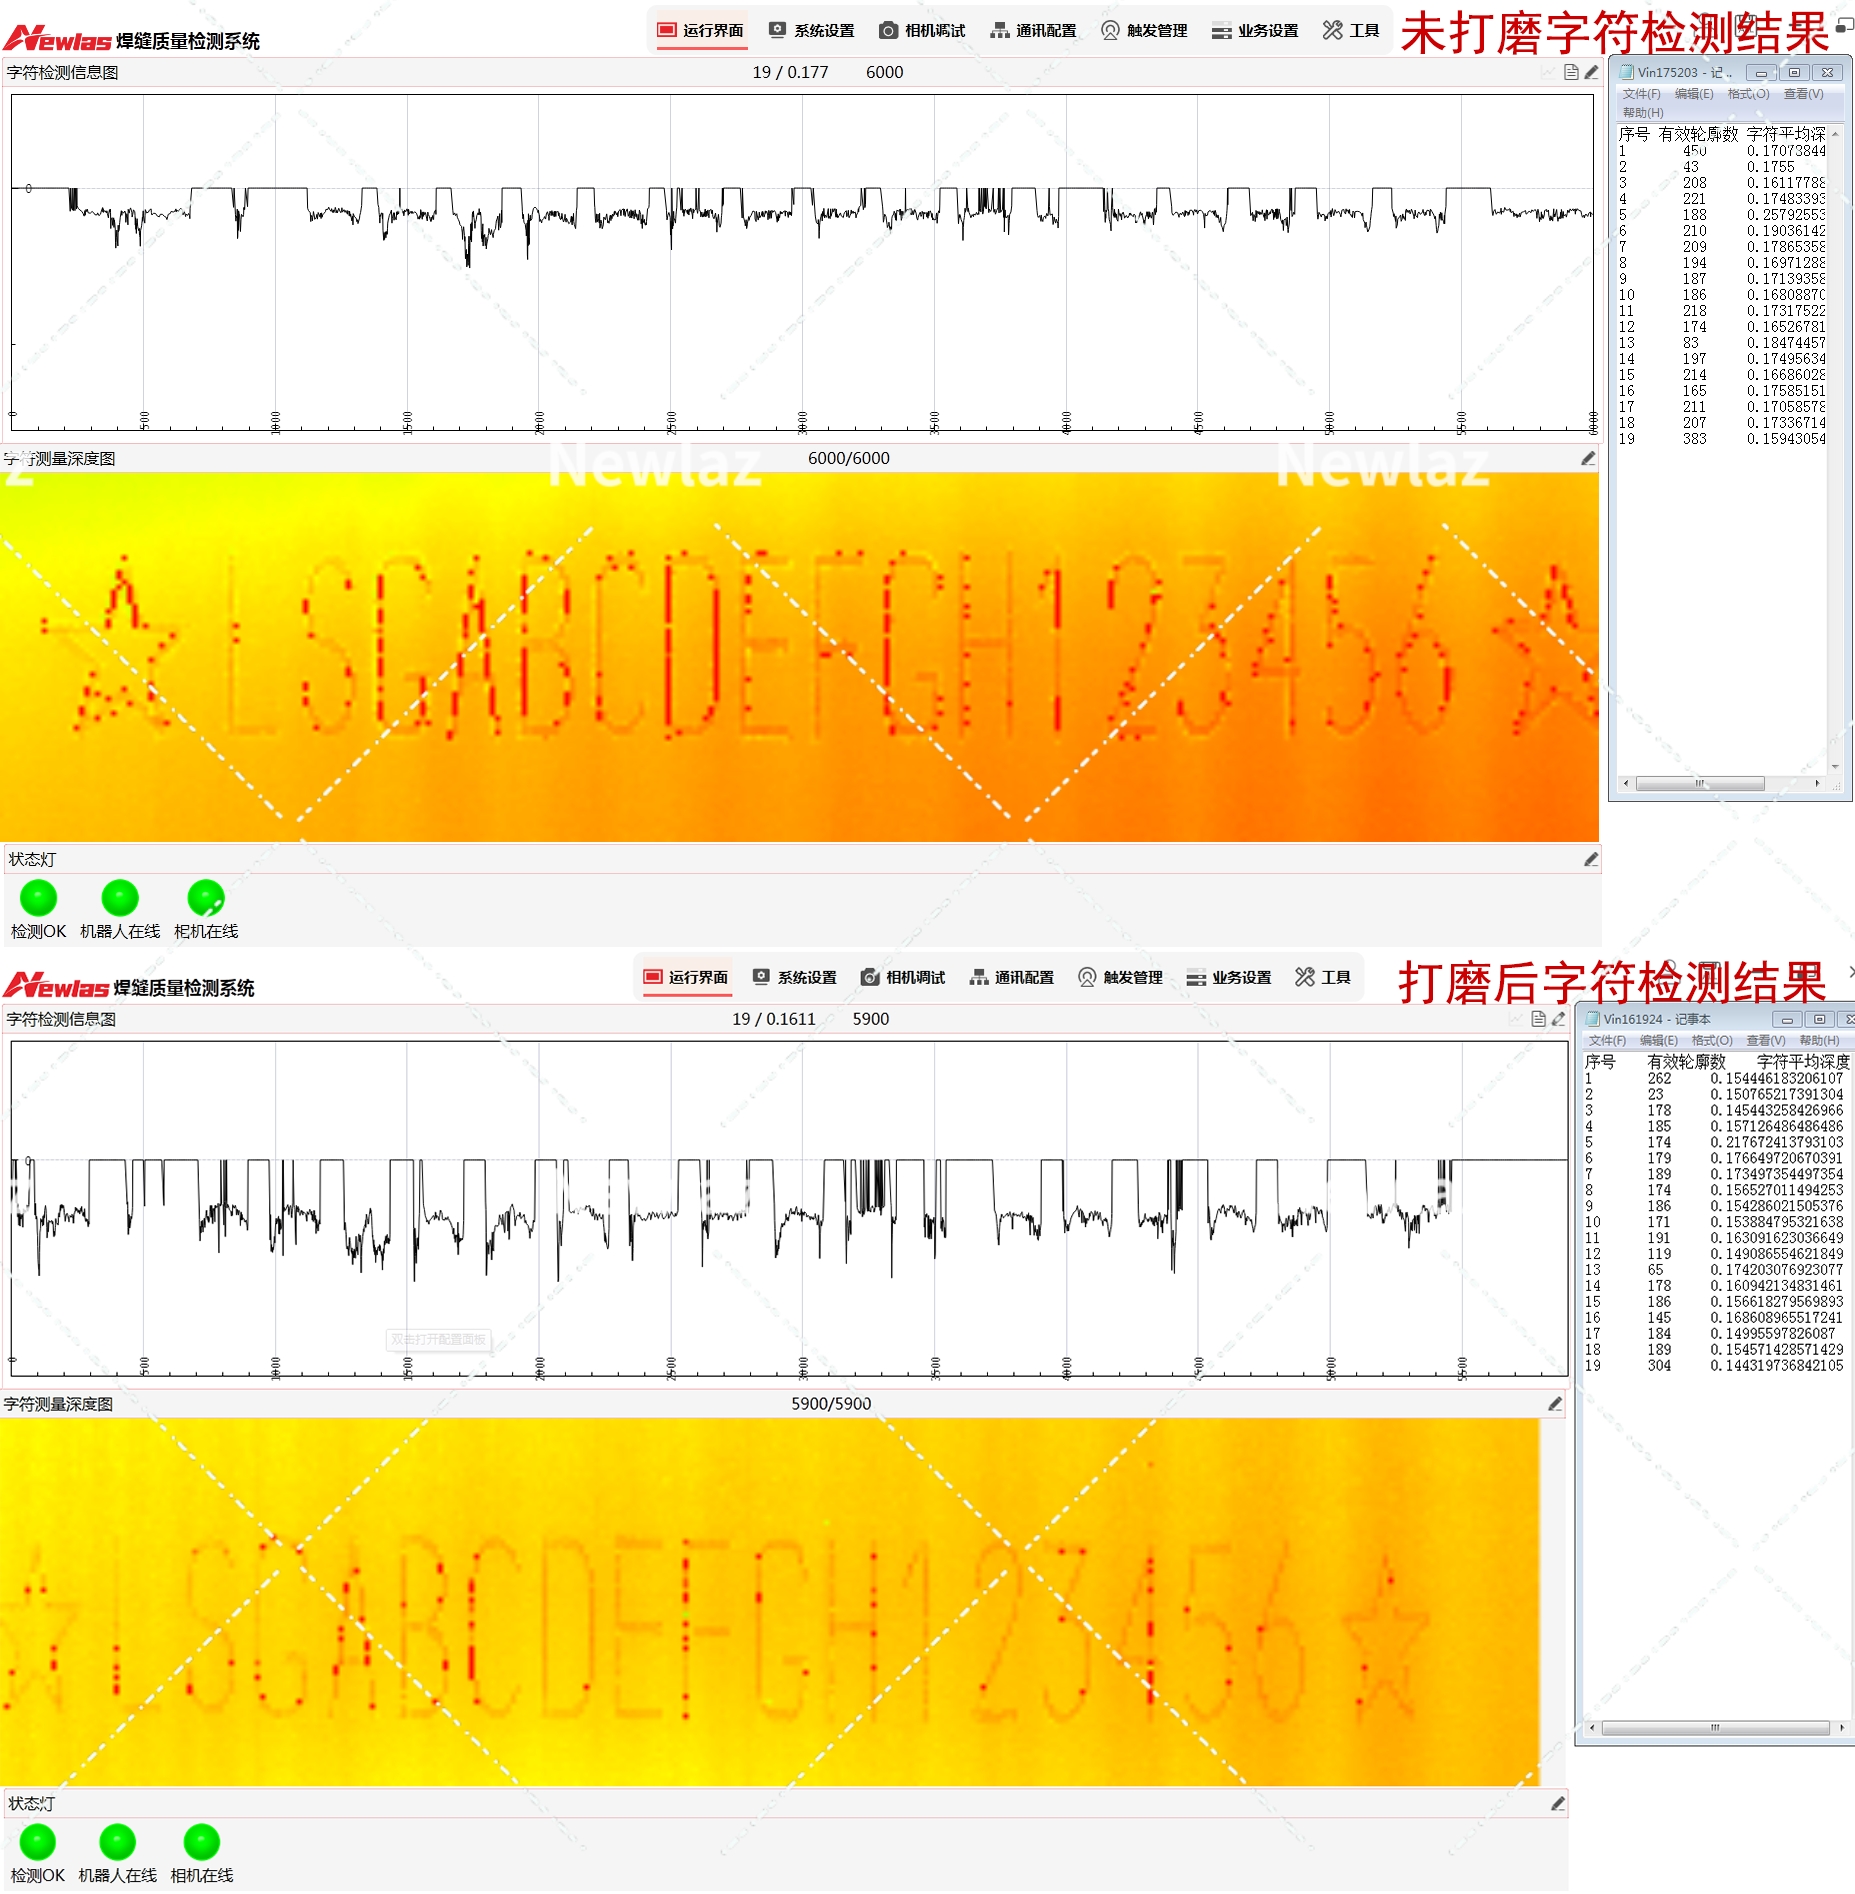This screenshot has height=1894, width=1855.
Task: Click pencil edit icon beside 19 / 0.177 header
Action: (x=1591, y=72)
